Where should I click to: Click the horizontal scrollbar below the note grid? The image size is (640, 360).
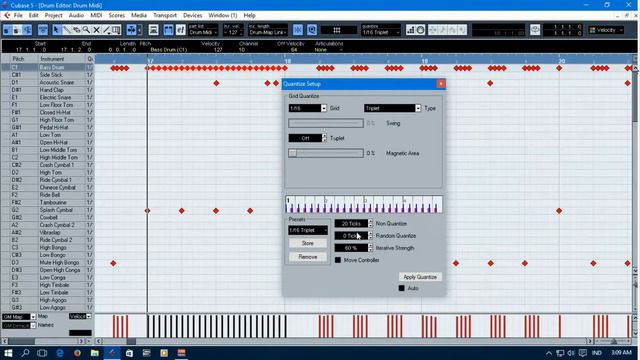coord(344,341)
